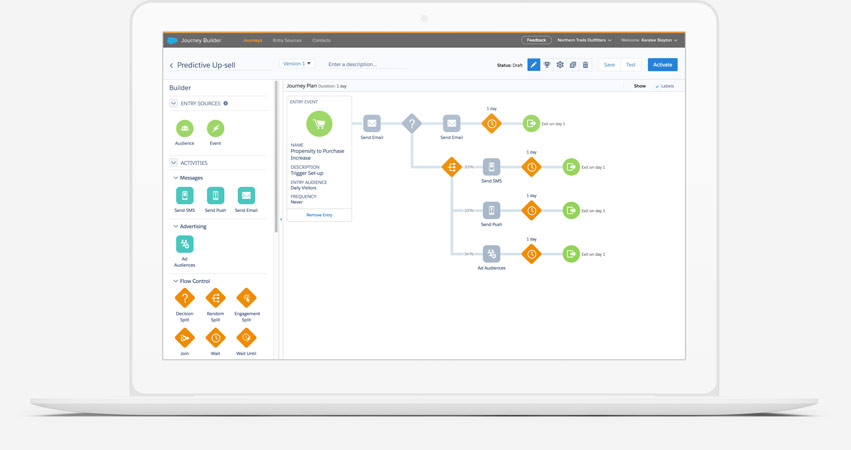The width and height of the screenshot is (851, 450).
Task: Pick the Send SMS activity in Messages
Action: tap(185, 196)
